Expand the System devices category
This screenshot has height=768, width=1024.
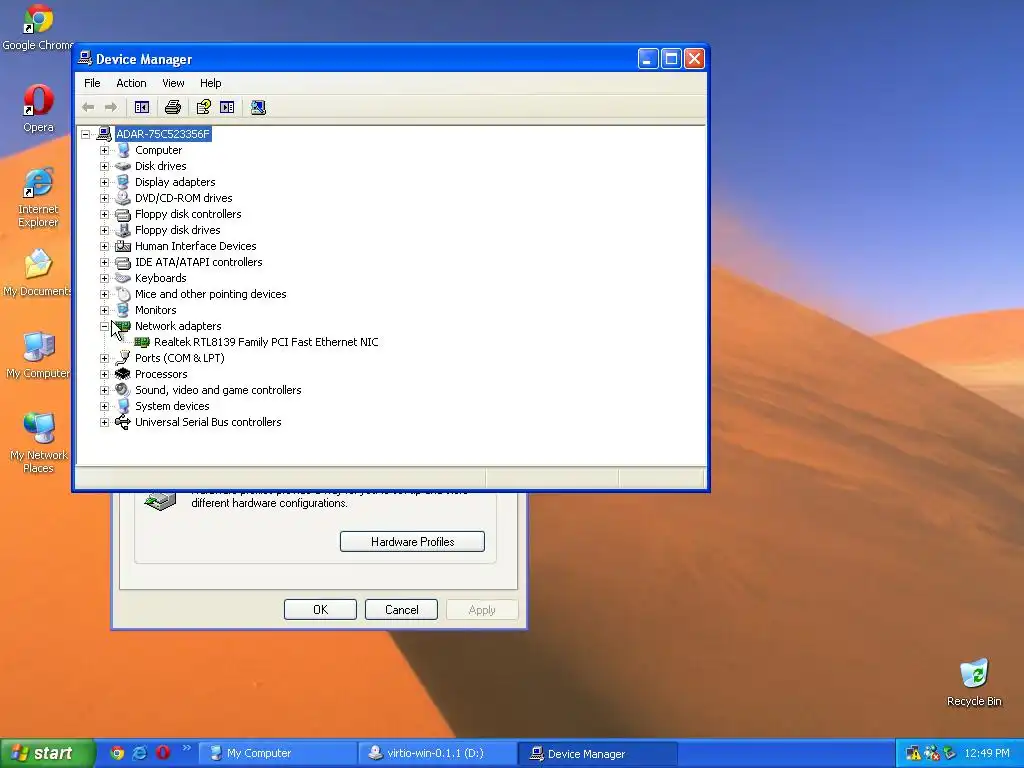click(104, 406)
